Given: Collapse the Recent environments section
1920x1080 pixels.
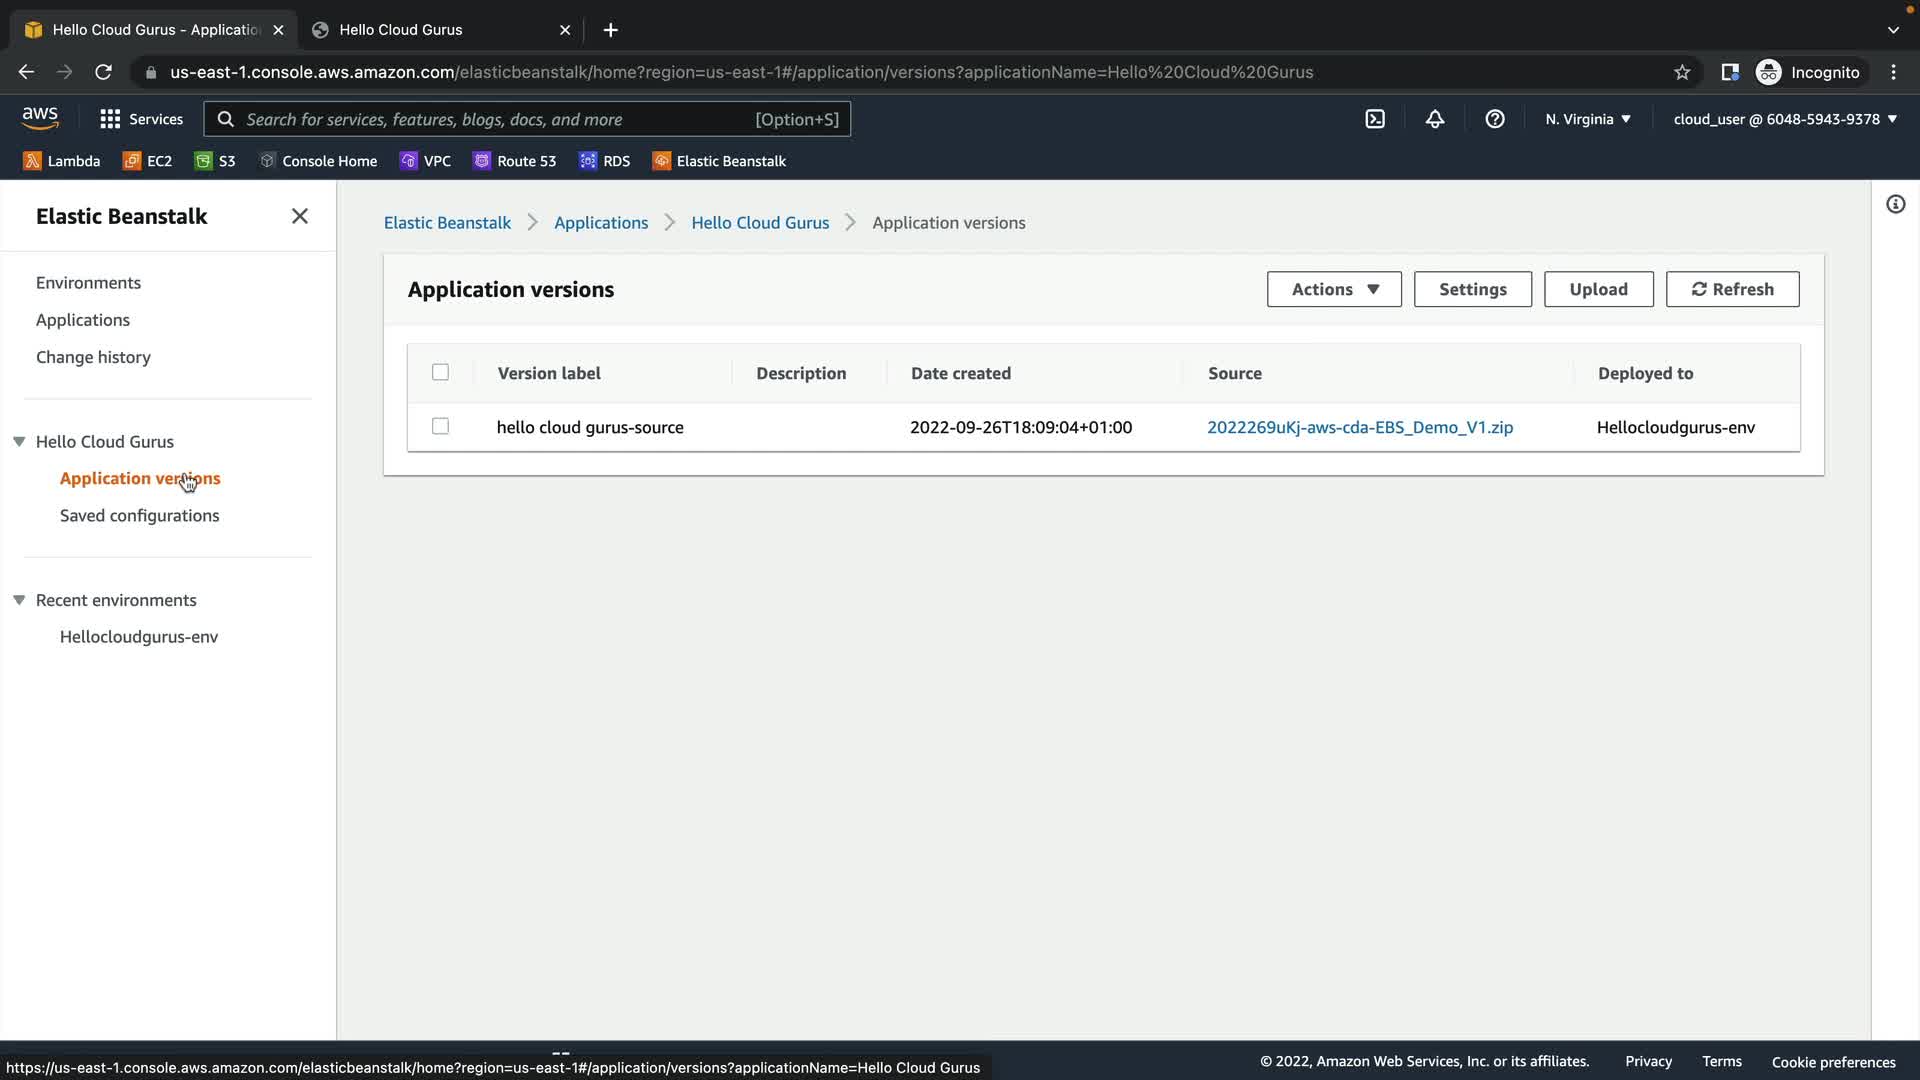Looking at the screenshot, I should coord(19,600).
